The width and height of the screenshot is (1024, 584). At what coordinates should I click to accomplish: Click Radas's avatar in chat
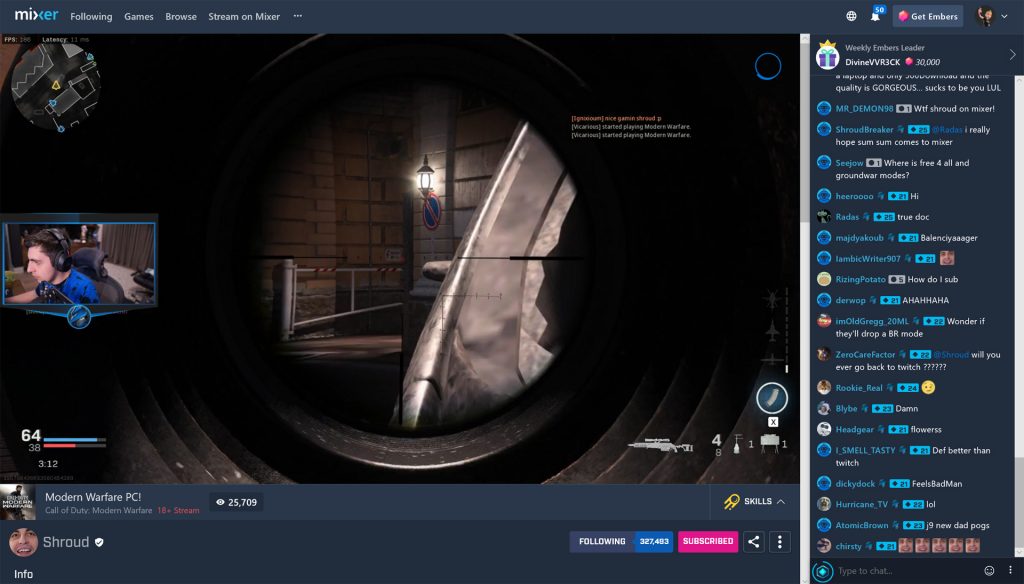(x=824, y=217)
